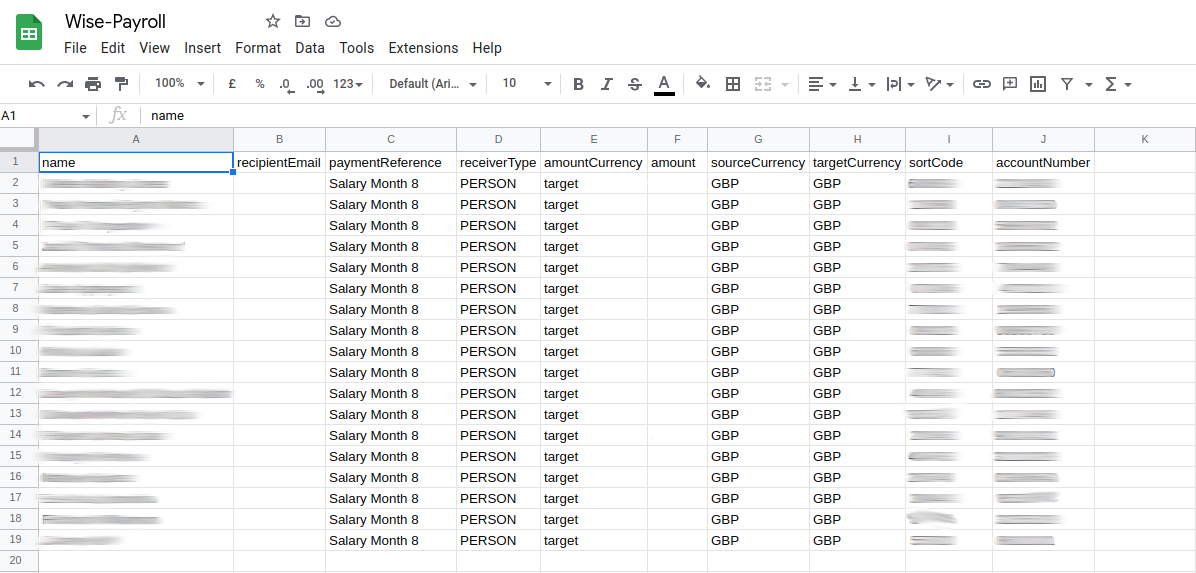Select the receiverType header cell

coord(499,163)
